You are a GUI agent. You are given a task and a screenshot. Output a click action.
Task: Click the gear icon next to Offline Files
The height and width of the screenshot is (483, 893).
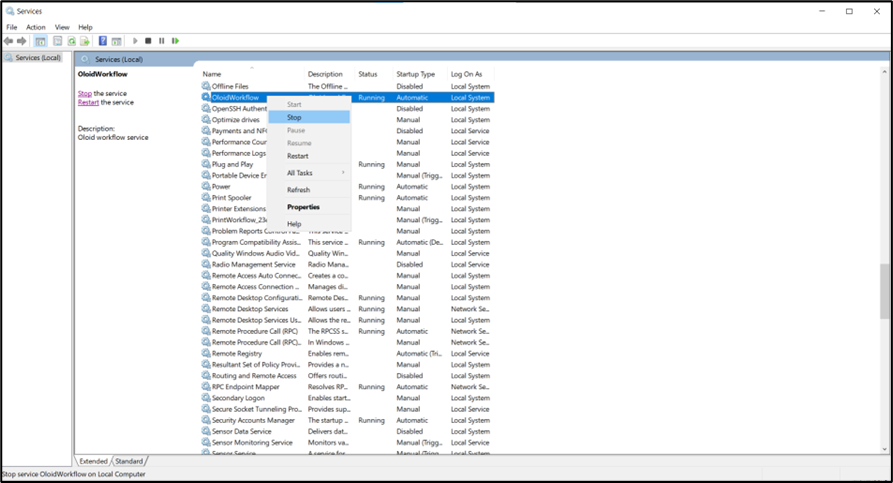click(x=206, y=86)
